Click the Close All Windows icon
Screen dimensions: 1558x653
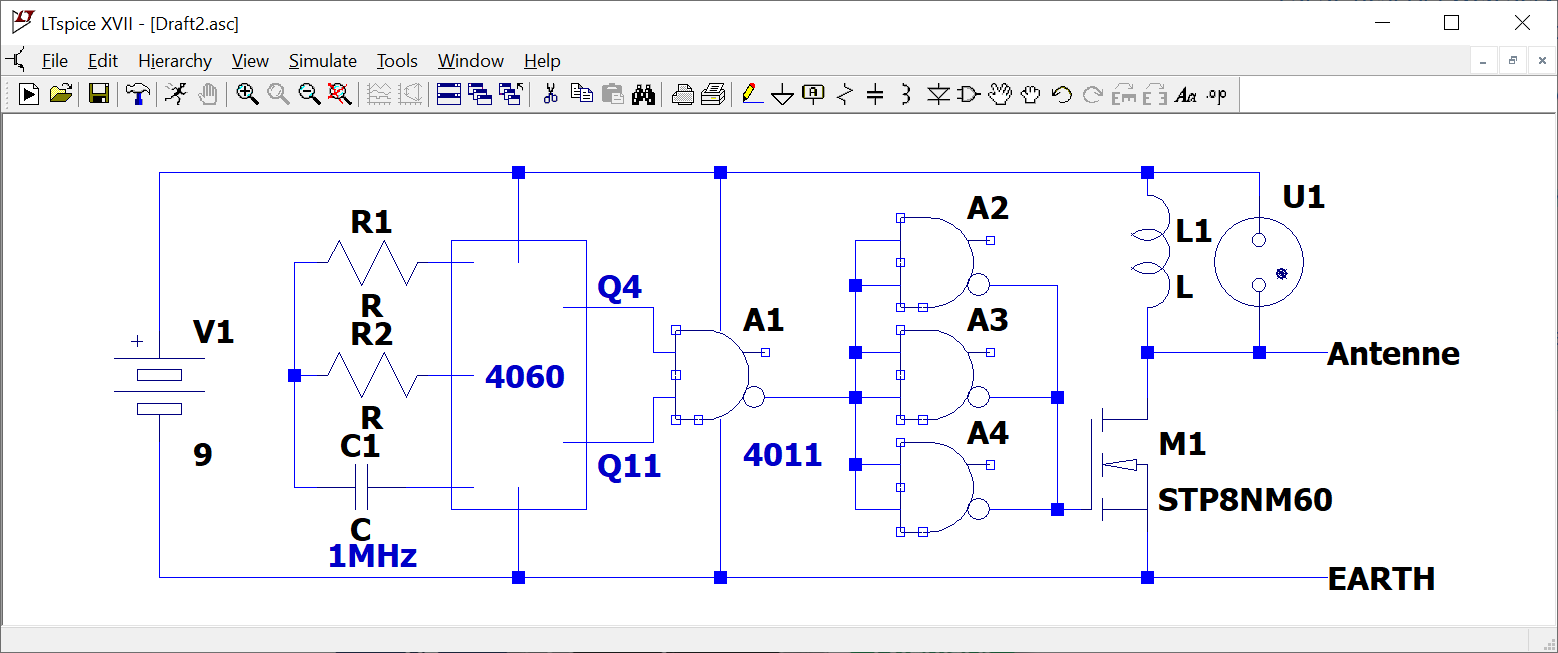[x=511, y=94]
